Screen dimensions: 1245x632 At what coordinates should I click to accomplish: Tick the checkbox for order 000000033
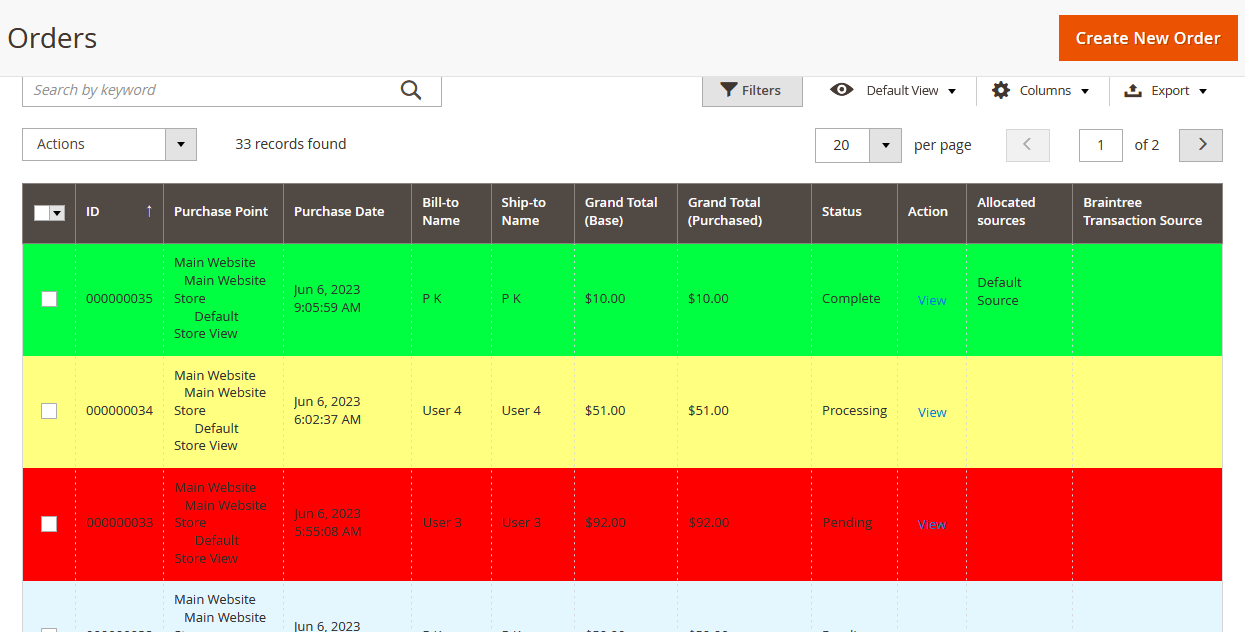click(x=49, y=523)
